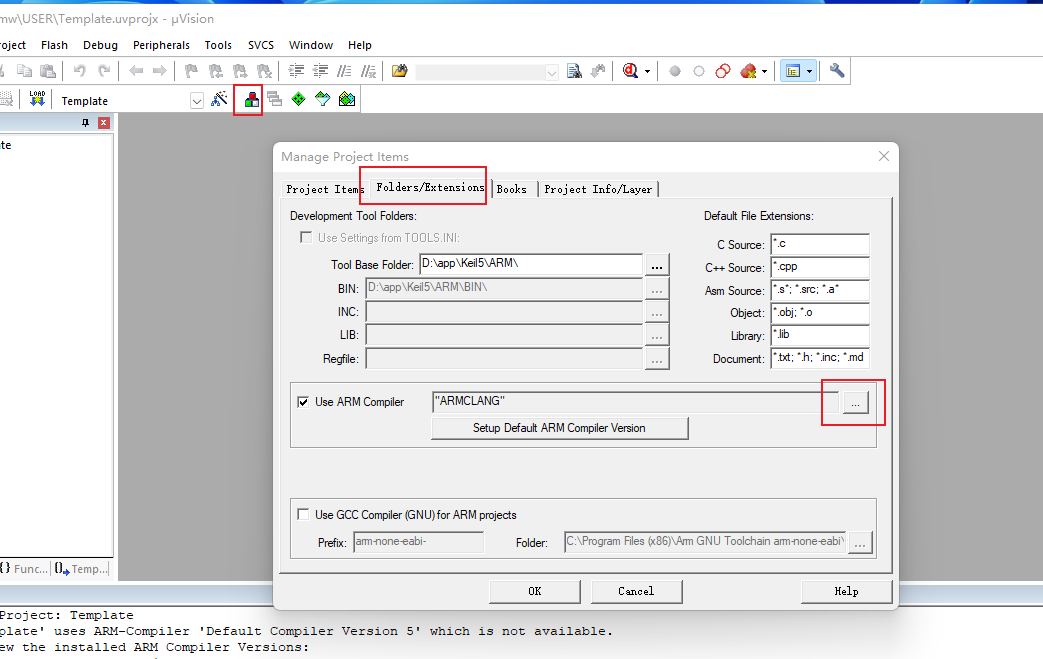Open Manage Multi-Project Workspace icon
This screenshot has height=659, width=1043.
(x=274, y=100)
